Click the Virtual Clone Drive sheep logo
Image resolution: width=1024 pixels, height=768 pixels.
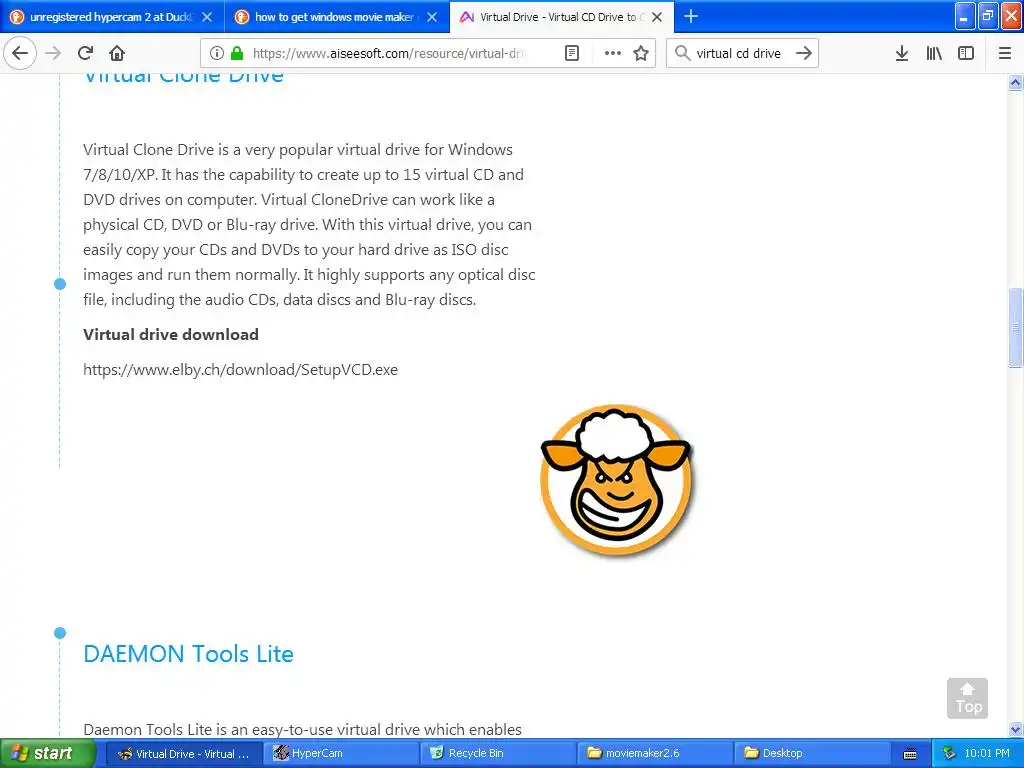(x=616, y=480)
